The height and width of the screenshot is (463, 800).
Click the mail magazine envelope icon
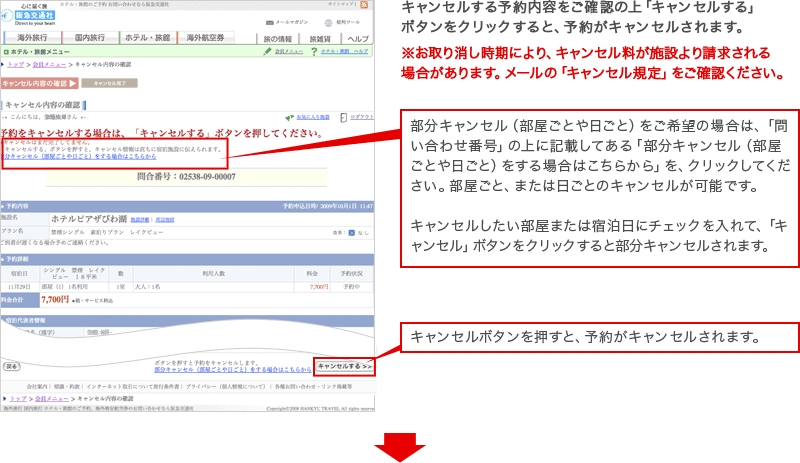coord(269,22)
